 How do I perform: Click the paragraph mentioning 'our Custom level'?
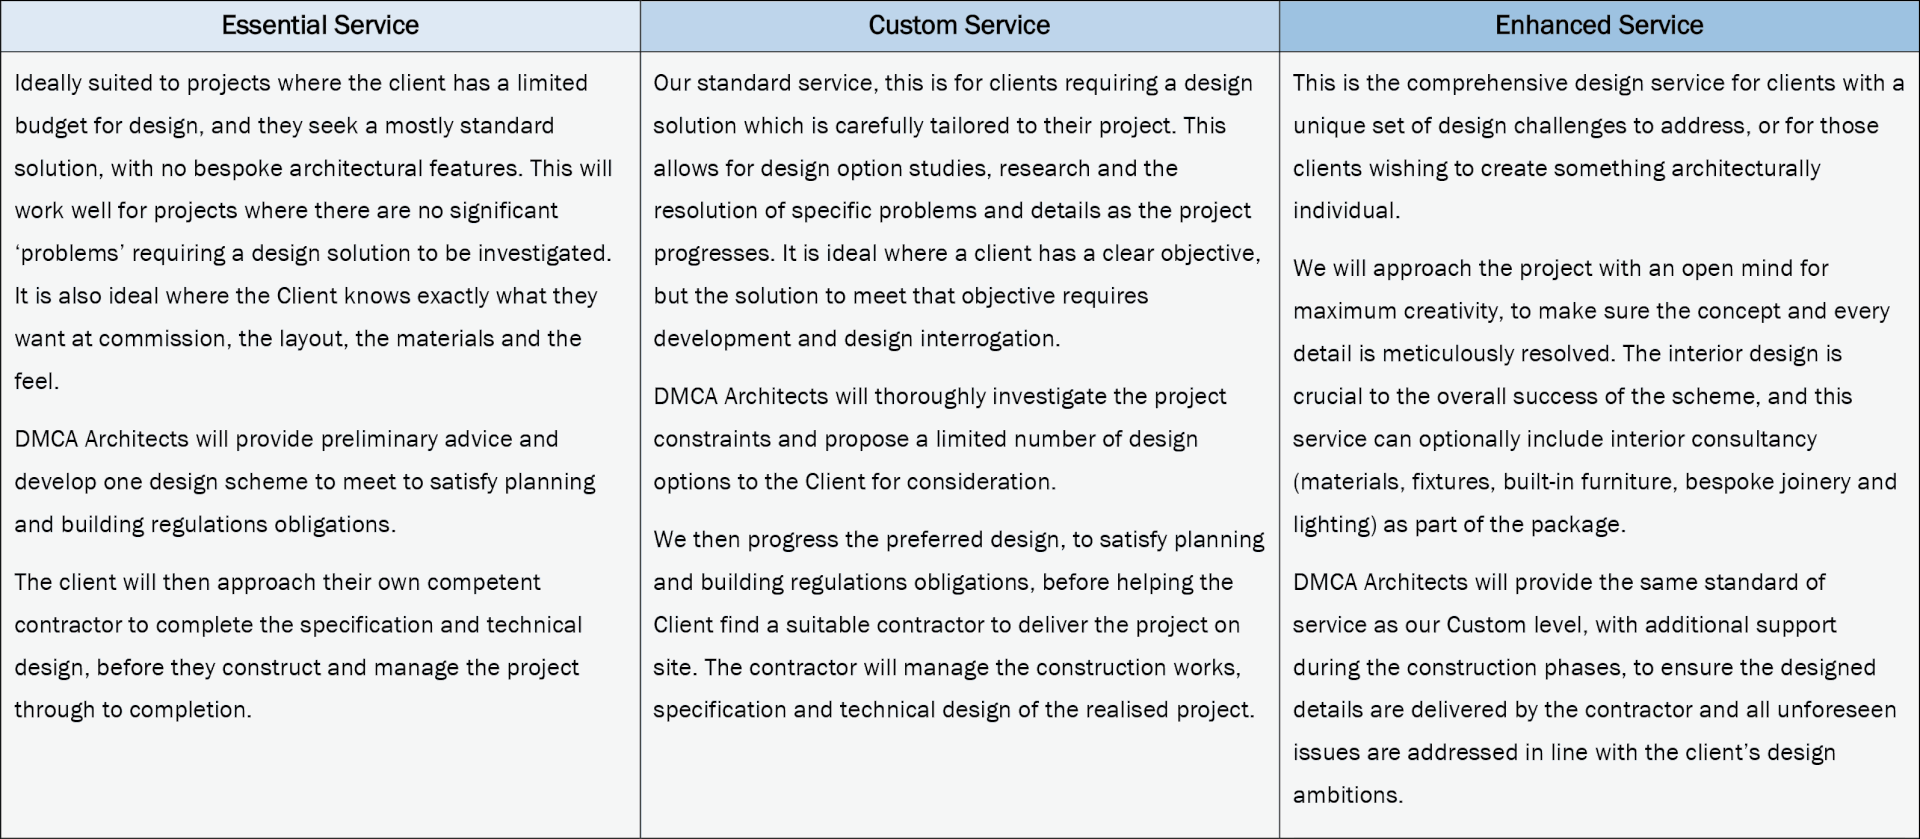[x=1595, y=688]
